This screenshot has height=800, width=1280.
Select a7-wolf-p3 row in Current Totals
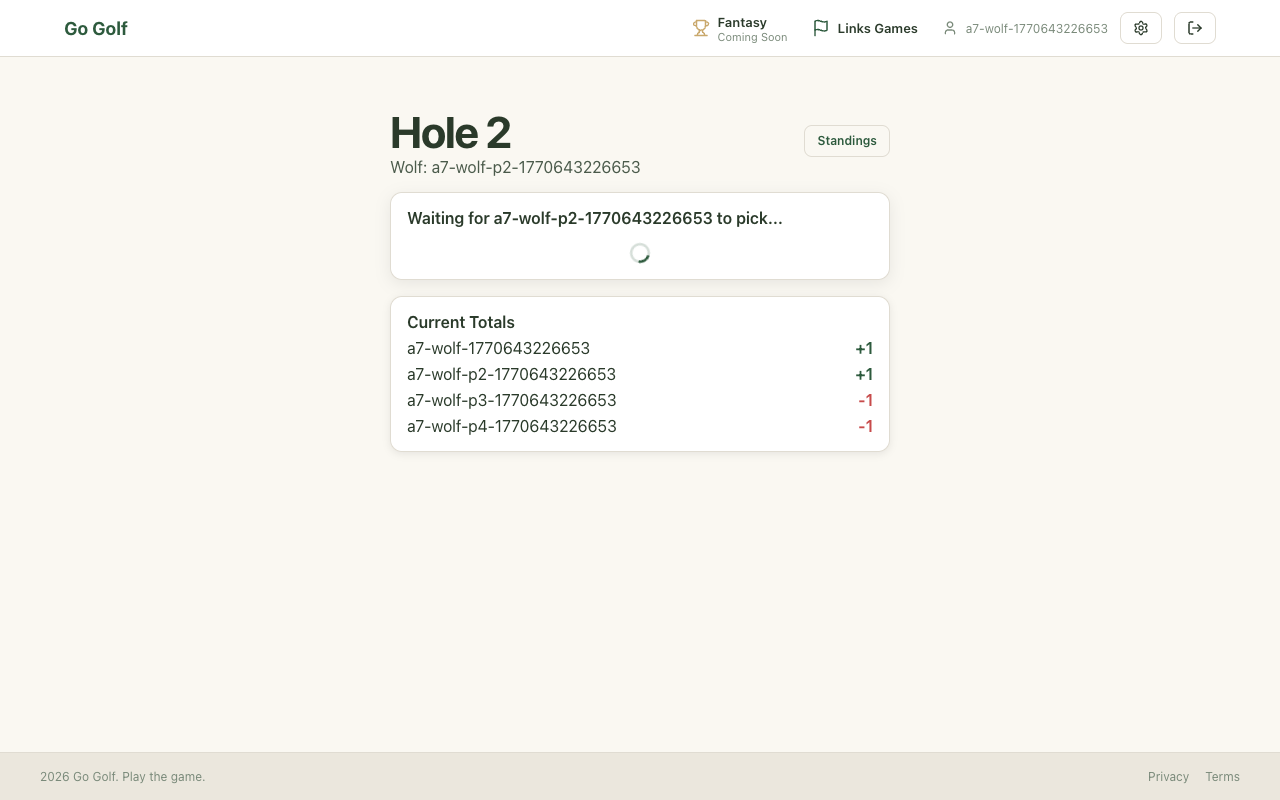coord(511,400)
